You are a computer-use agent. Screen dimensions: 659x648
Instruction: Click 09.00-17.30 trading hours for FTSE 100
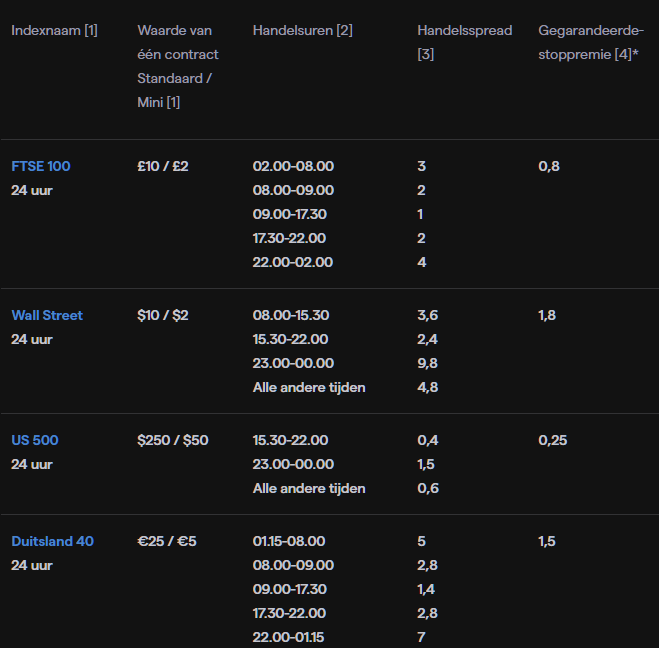290,214
